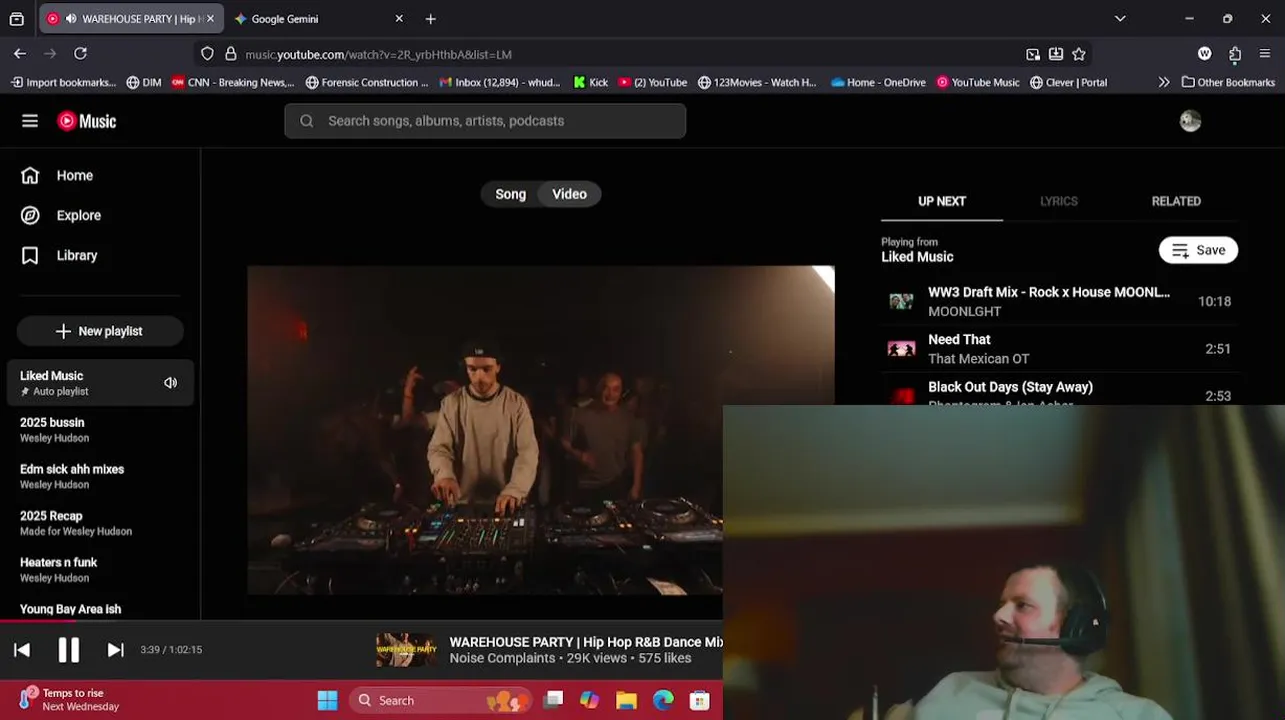The width and height of the screenshot is (1285, 720).
Task: Select the RELATED tab
Action: pos(1176,201)
